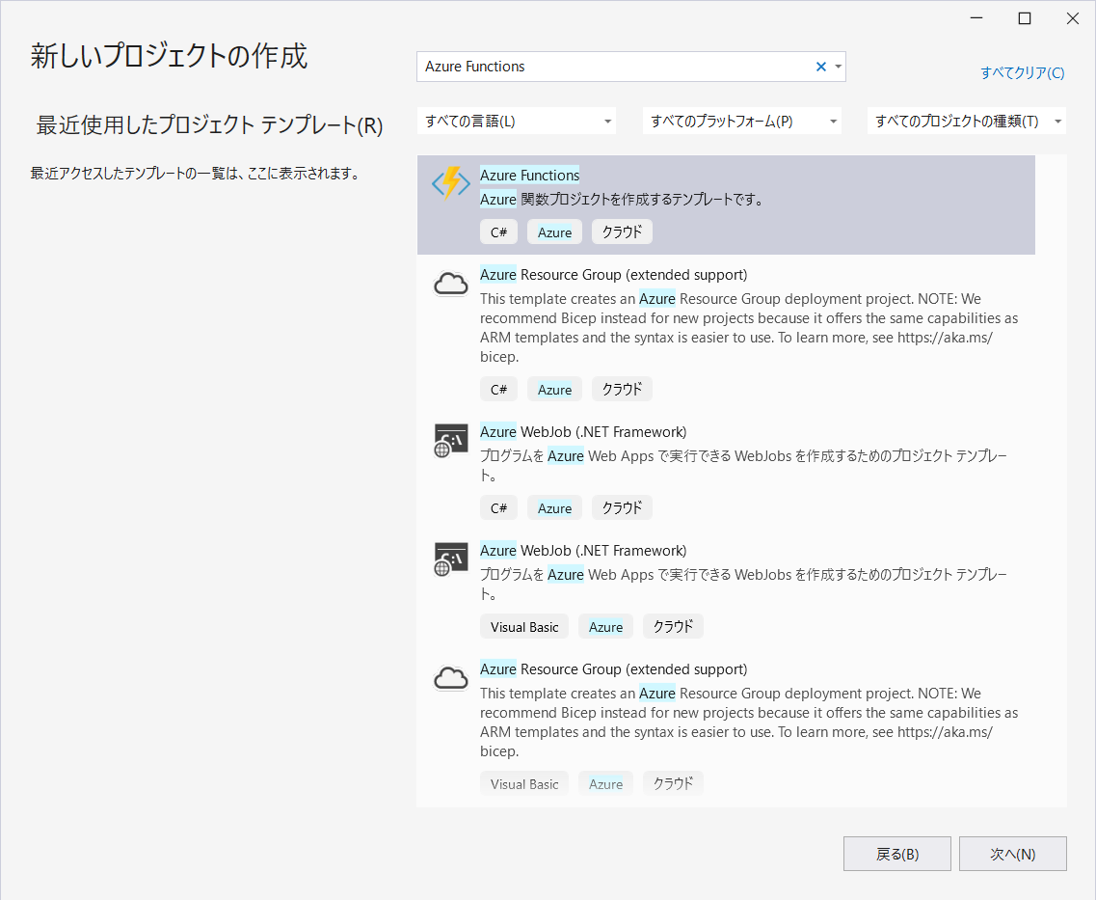This screenshot has width=1096, height=900.
Task: Click the すべてクリア(C) link
Action: (x=1022, y=73)
